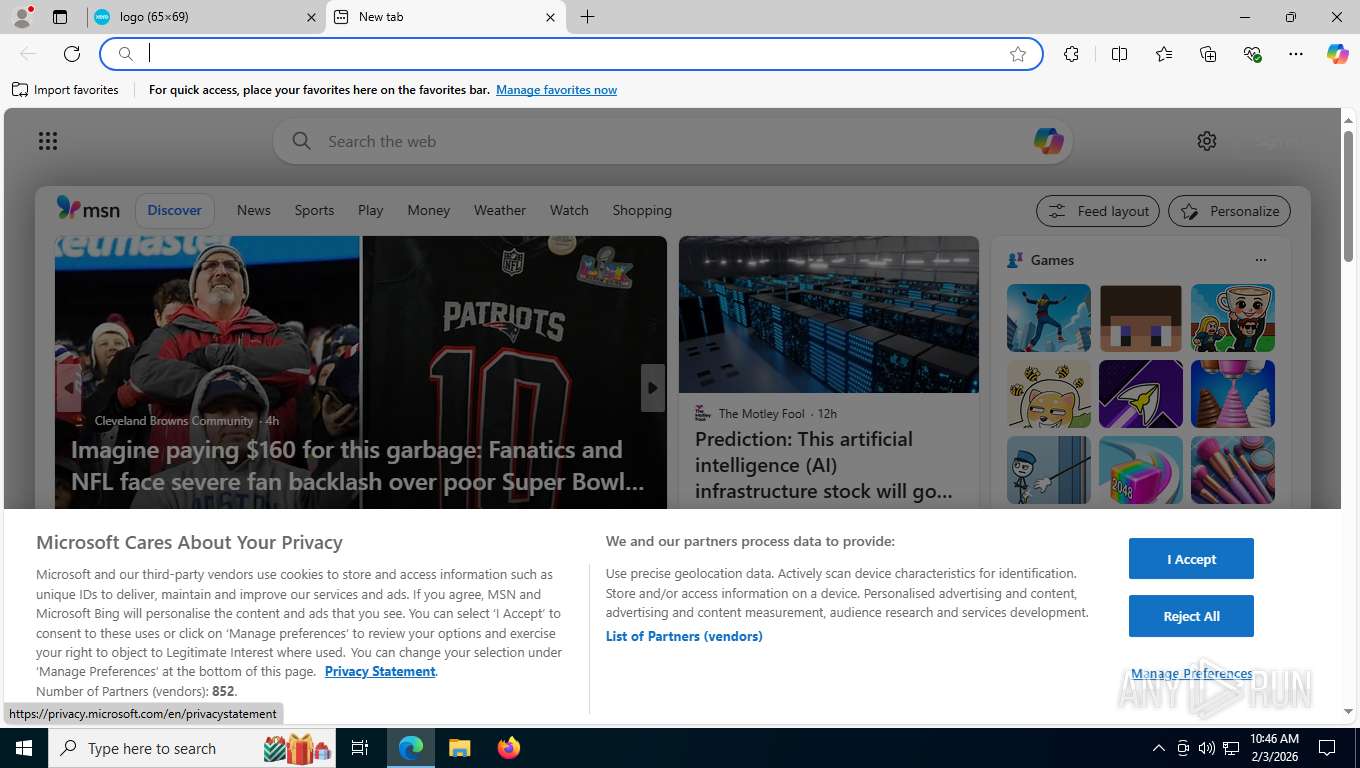The width and height of the screenshot is (1360, 768).
Task: Open the 10:46 AM clock calendar
Action: pyautogui.click(x=1274, y=748)
